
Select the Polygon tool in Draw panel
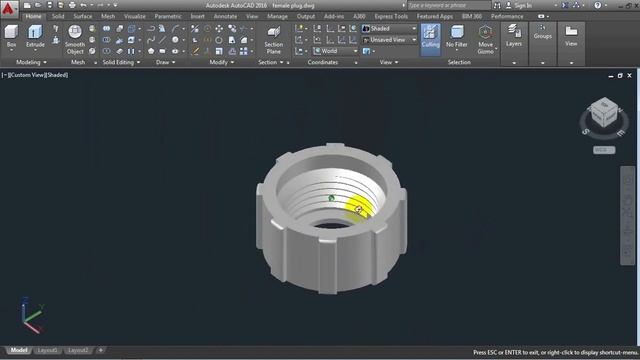tap(151, 51)
